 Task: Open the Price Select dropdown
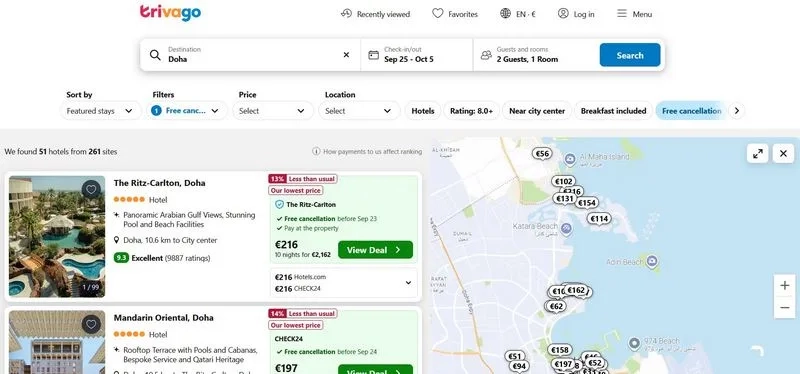click(x=273, y=111)
